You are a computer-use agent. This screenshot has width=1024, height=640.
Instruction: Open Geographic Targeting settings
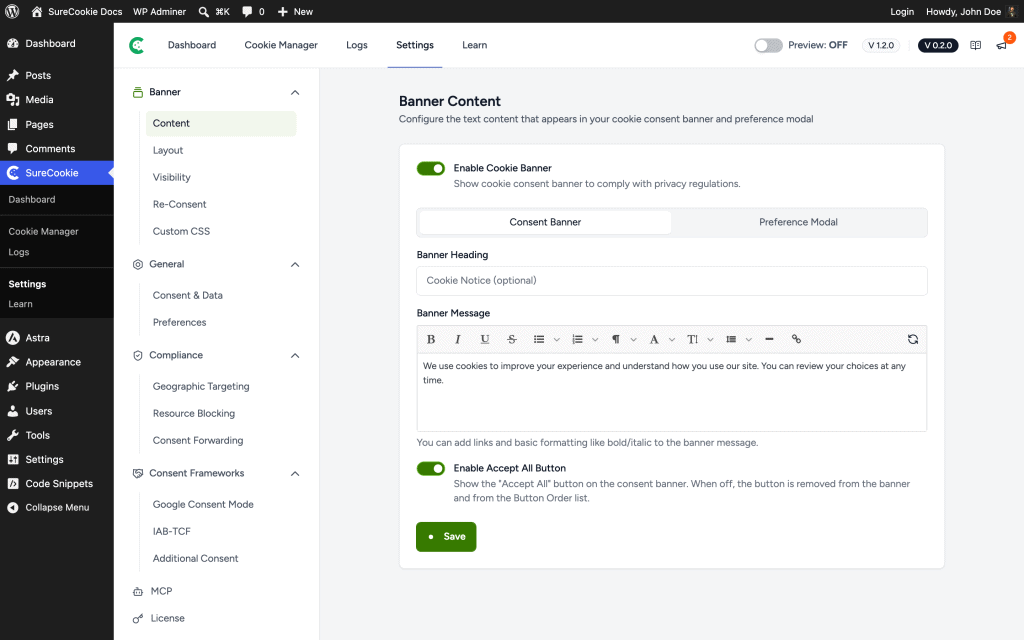201,386
